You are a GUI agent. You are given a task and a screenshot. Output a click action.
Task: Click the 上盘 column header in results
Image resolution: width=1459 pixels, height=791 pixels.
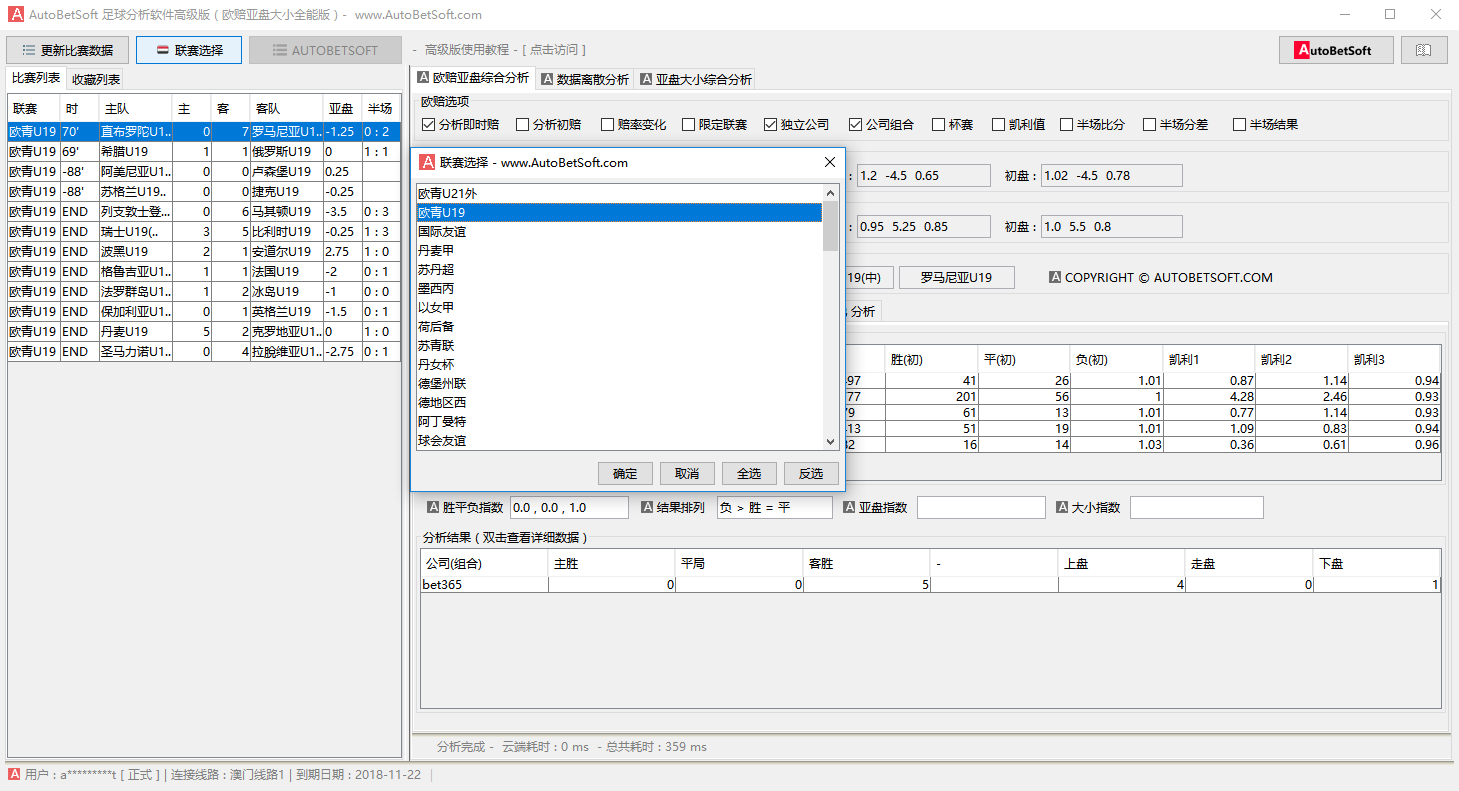point(1122,563)
